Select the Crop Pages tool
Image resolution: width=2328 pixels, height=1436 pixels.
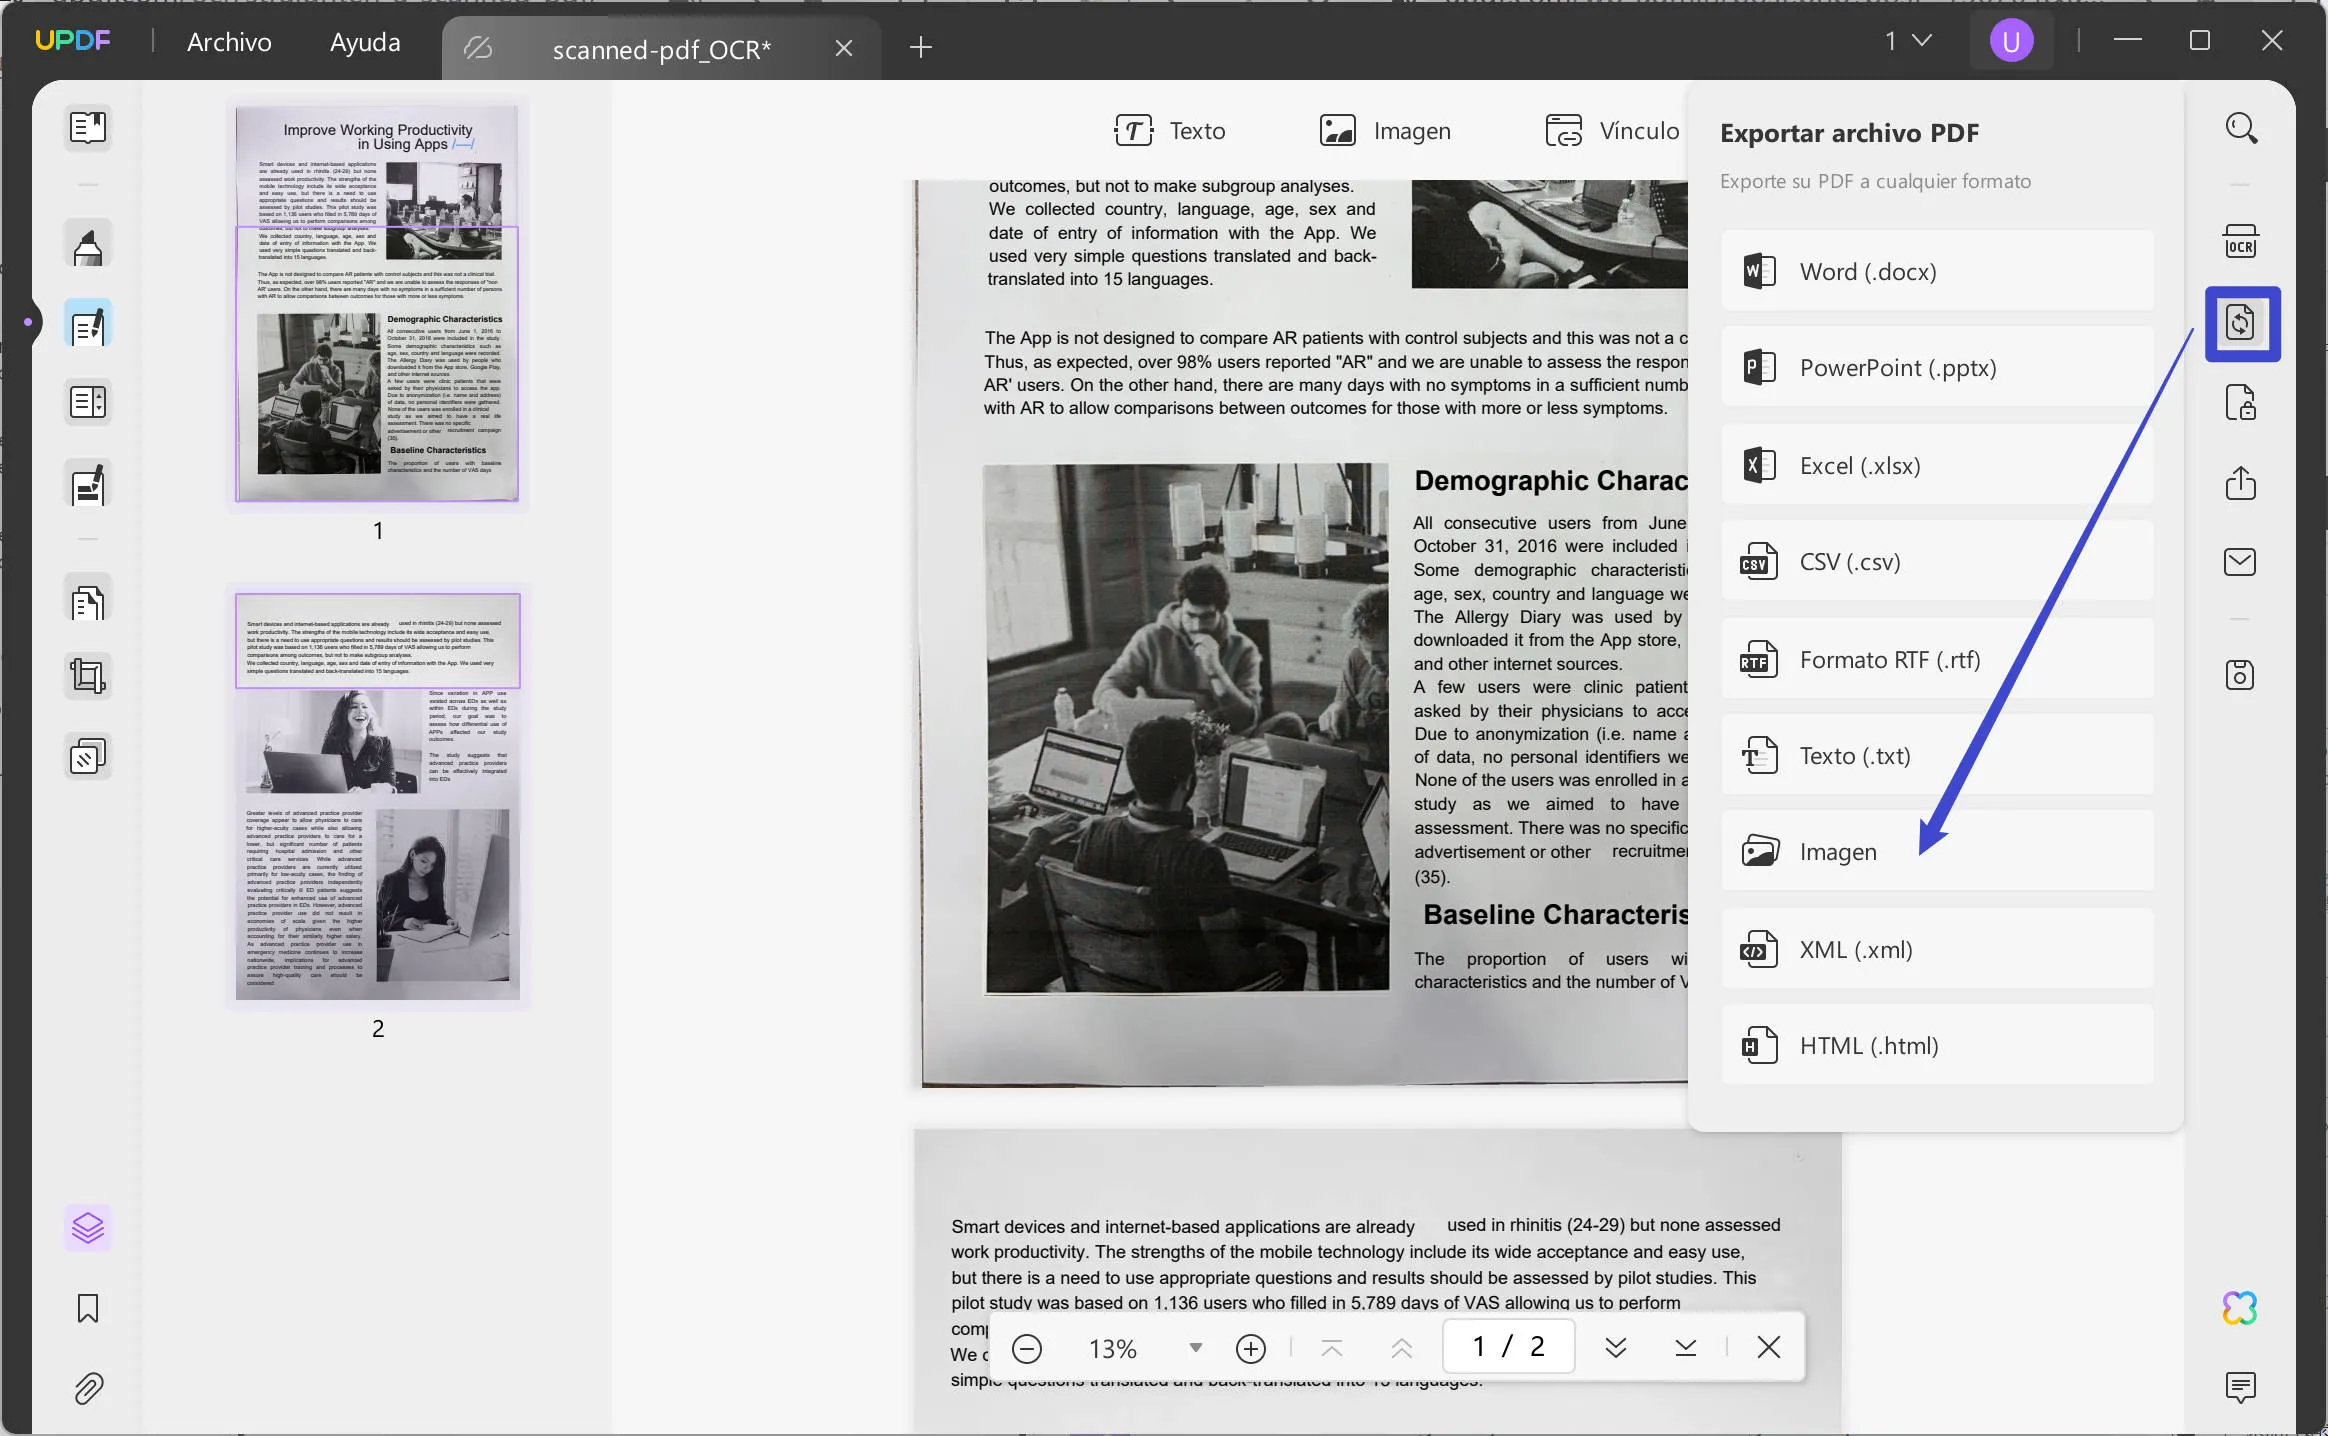tap(88, 677)
